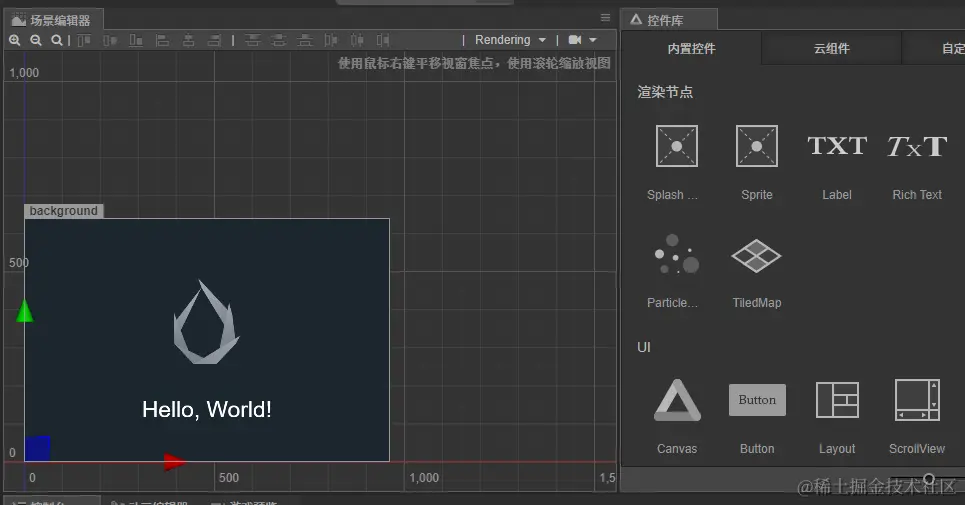Screen dimensions: 965x505
Task: Distribute nodes by top edges
Action: point(252,41)
